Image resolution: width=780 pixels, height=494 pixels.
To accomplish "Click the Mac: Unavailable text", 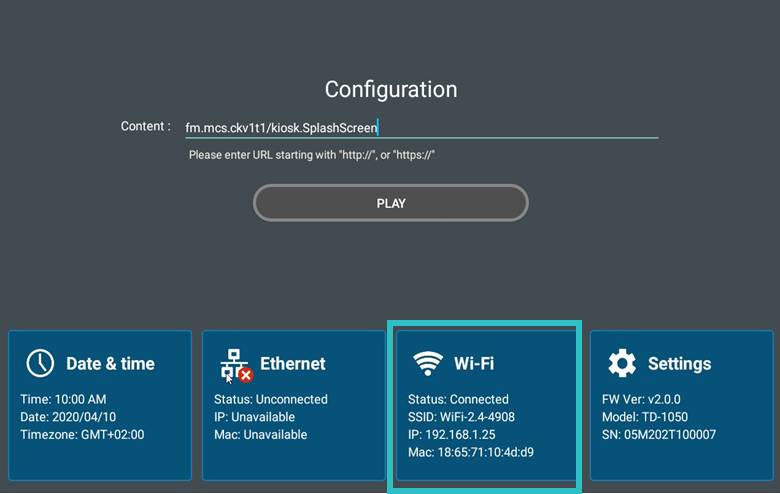I will (x=261, y=434).
